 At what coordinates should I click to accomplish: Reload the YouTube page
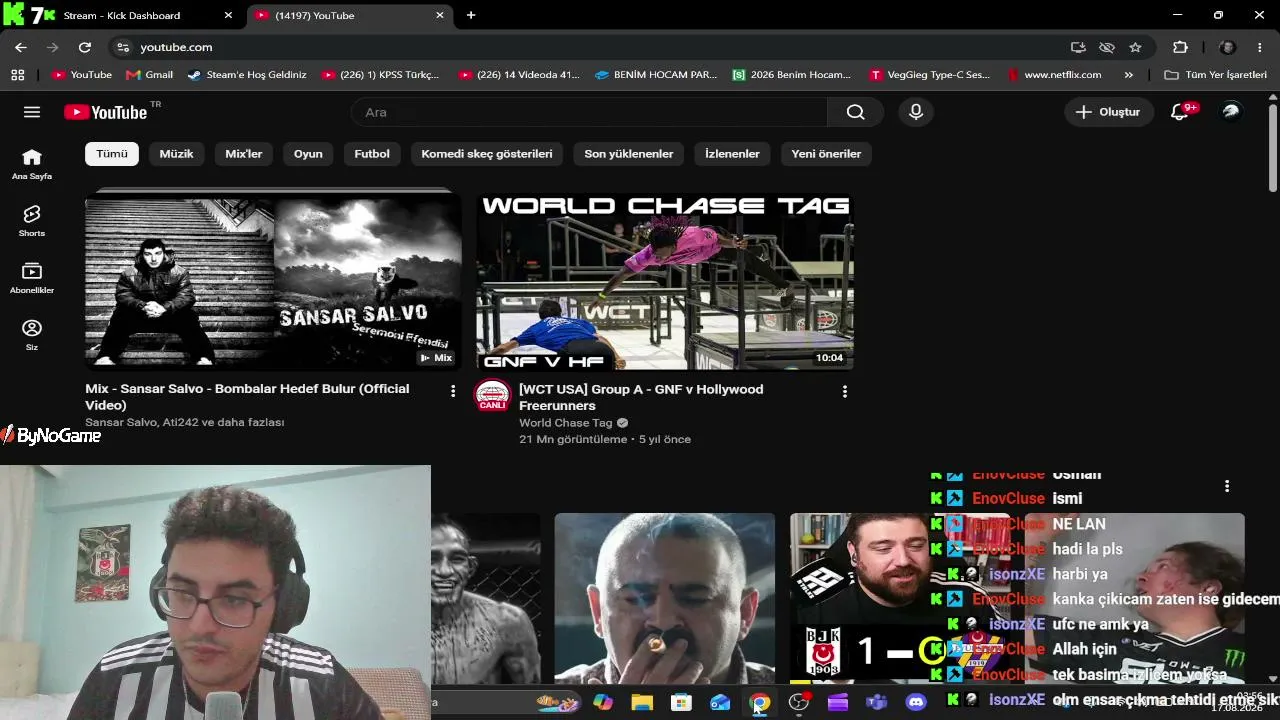[x=85, y=47]
